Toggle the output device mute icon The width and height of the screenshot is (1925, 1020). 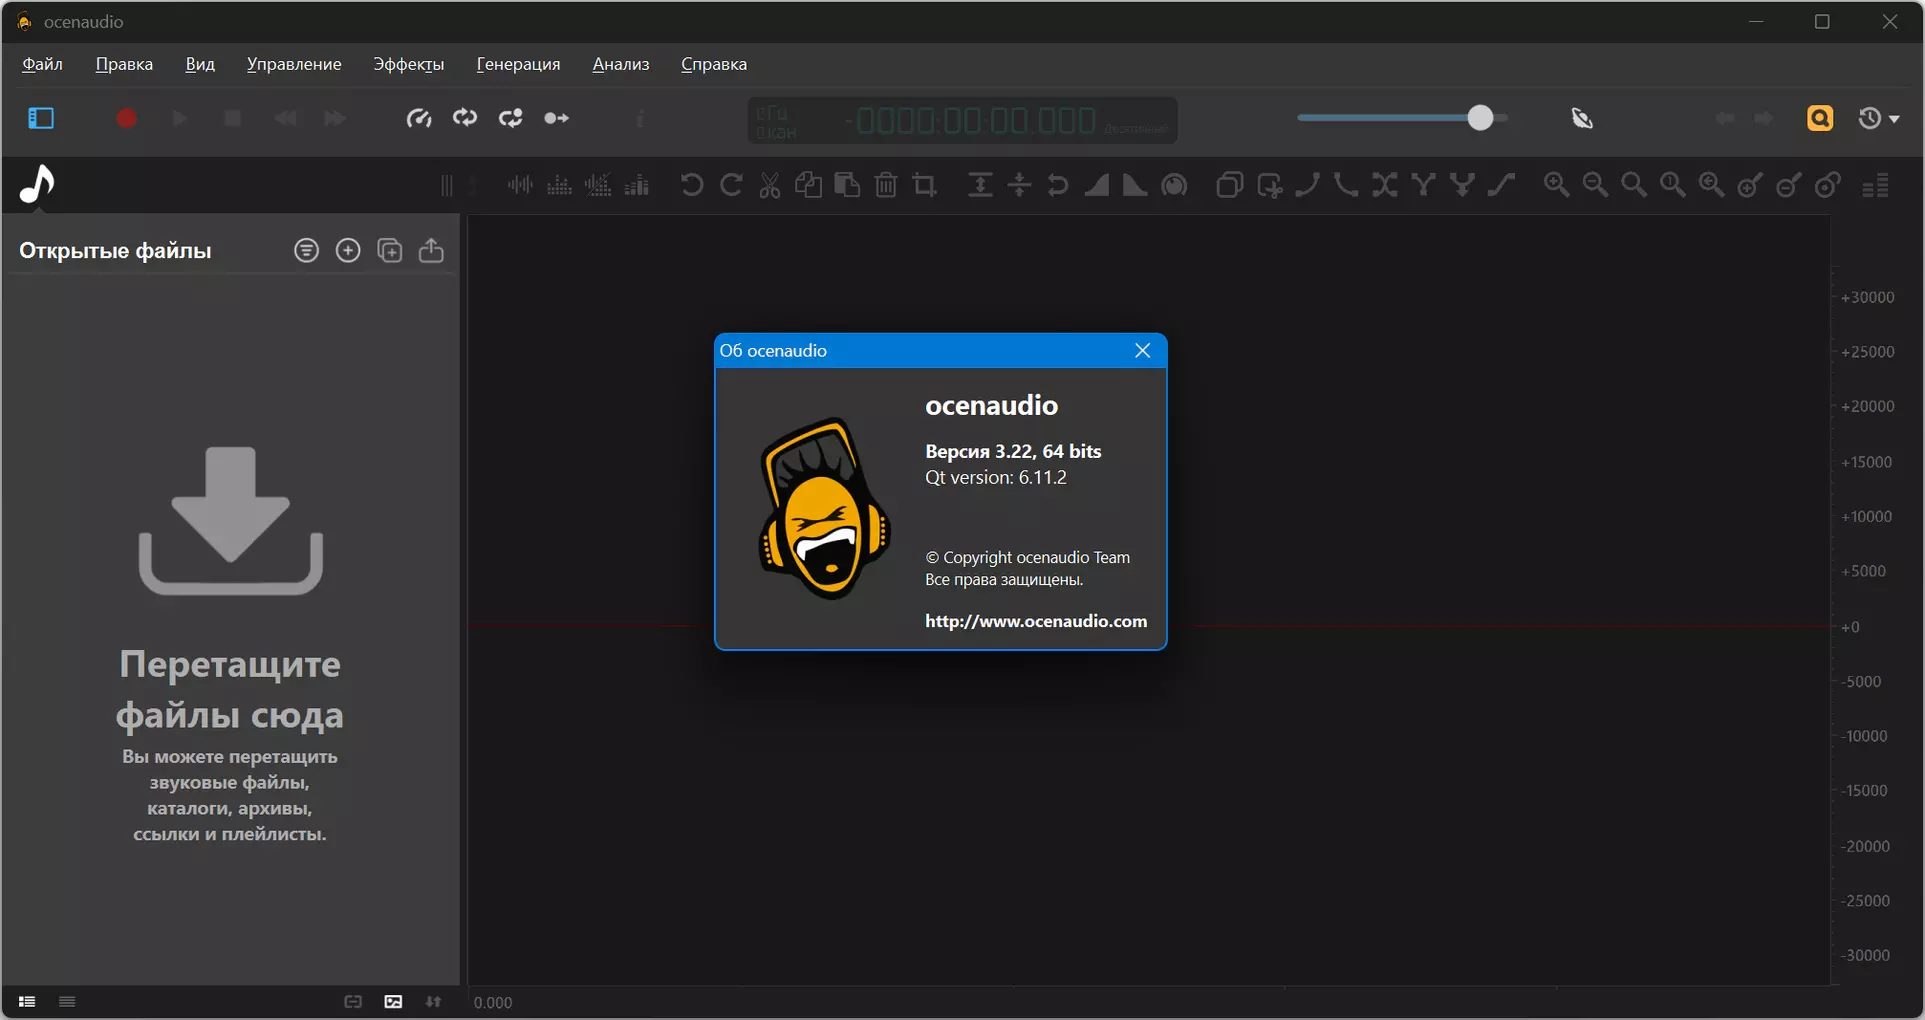coord(1582,118)
